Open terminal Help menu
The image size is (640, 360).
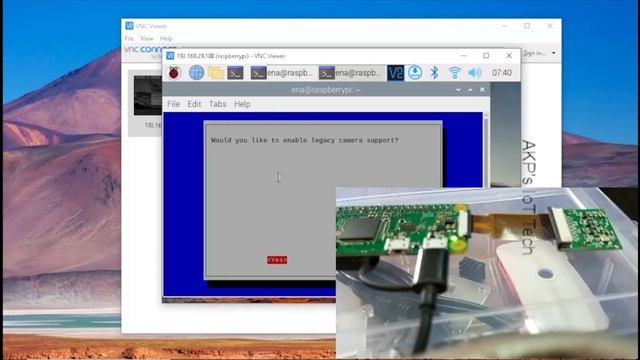(242, 104)
